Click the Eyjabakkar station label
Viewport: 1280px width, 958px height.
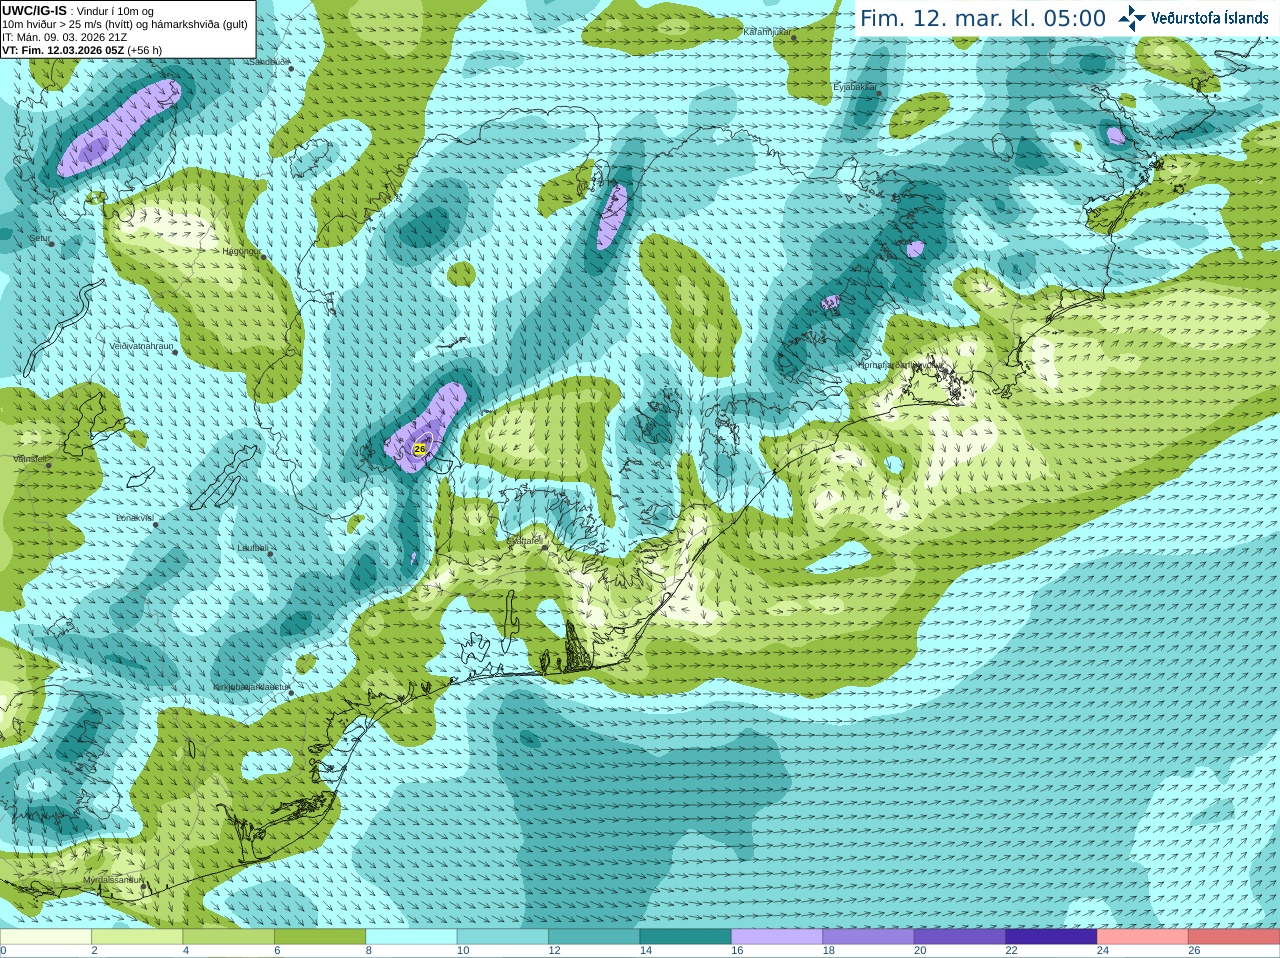click(855, 87)
